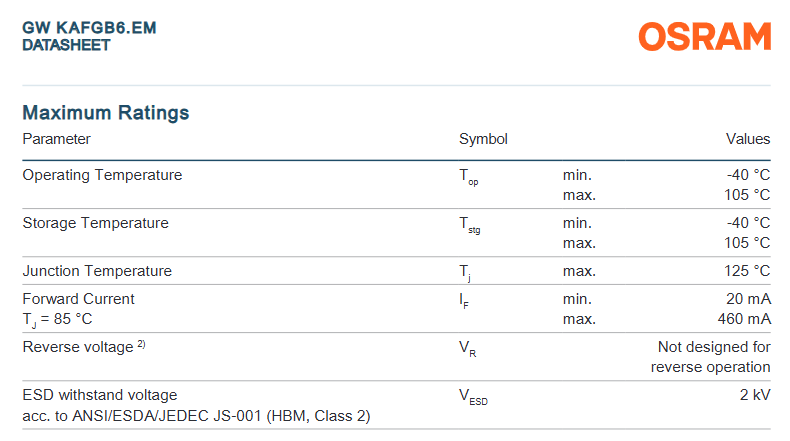The width and height of the screenshot is (790, 441).
Task: Select the 460 mA maximum current value
Action: pyautogui.click(x=744, y=319)
